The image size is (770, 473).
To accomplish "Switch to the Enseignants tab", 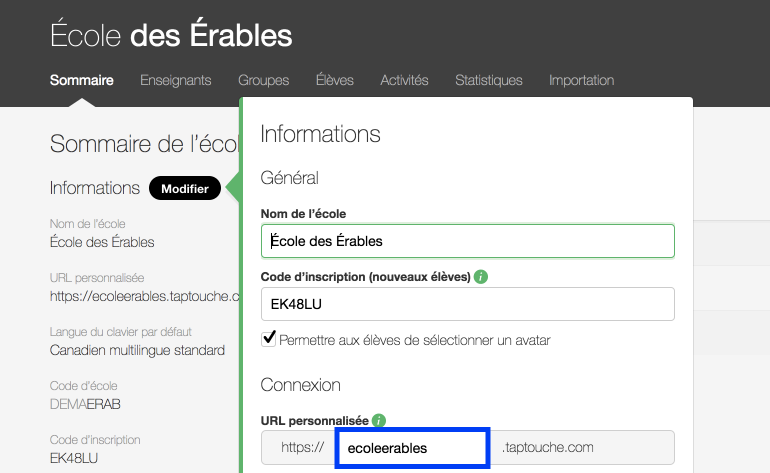I will point(176,80).
